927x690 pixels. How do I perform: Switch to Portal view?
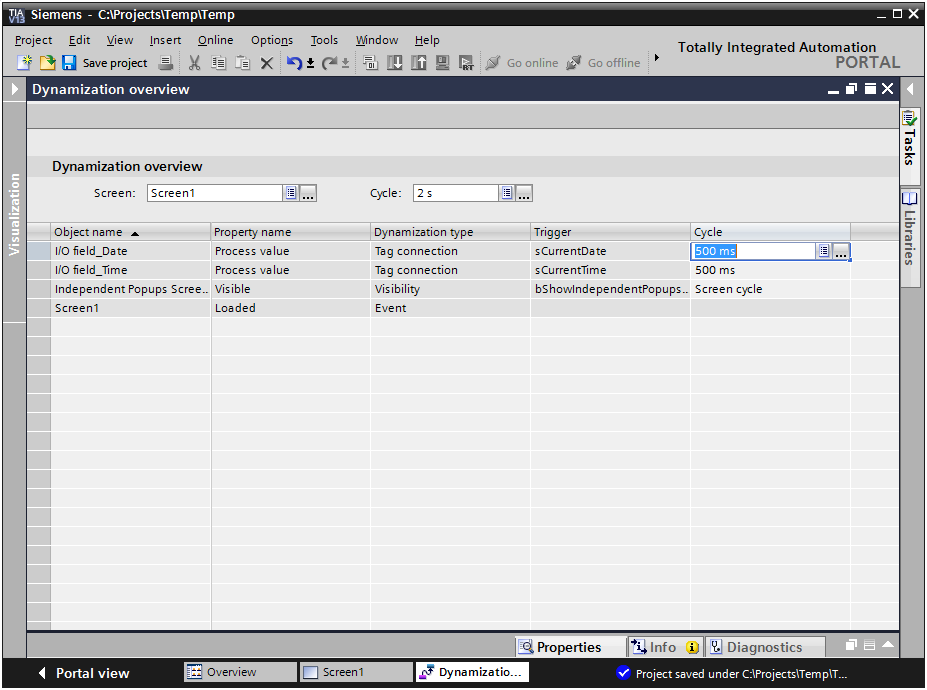[x=84, y=673]
